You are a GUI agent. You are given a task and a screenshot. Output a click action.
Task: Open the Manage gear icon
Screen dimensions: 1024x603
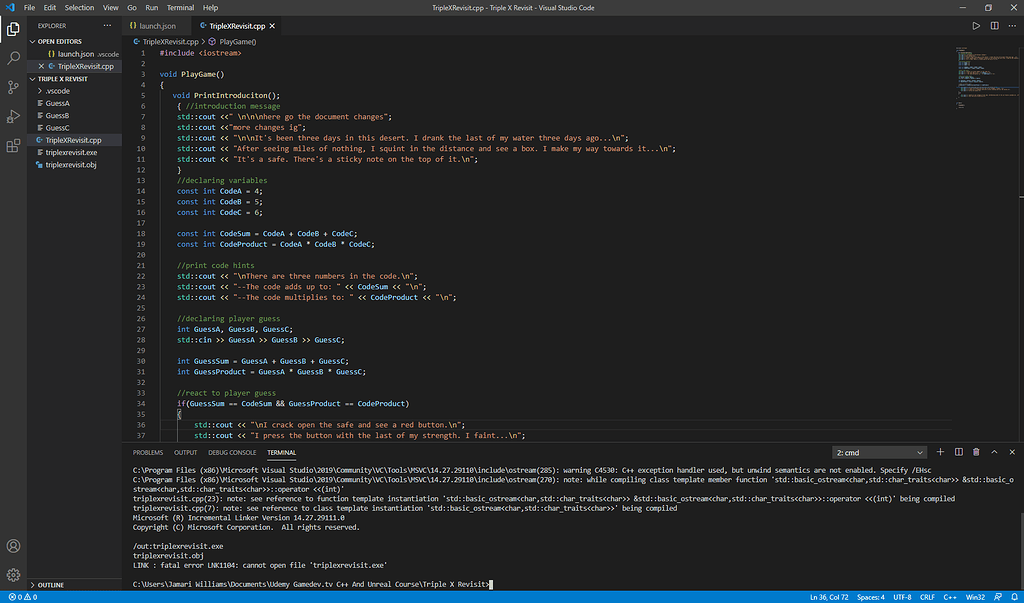coord(13,575)
